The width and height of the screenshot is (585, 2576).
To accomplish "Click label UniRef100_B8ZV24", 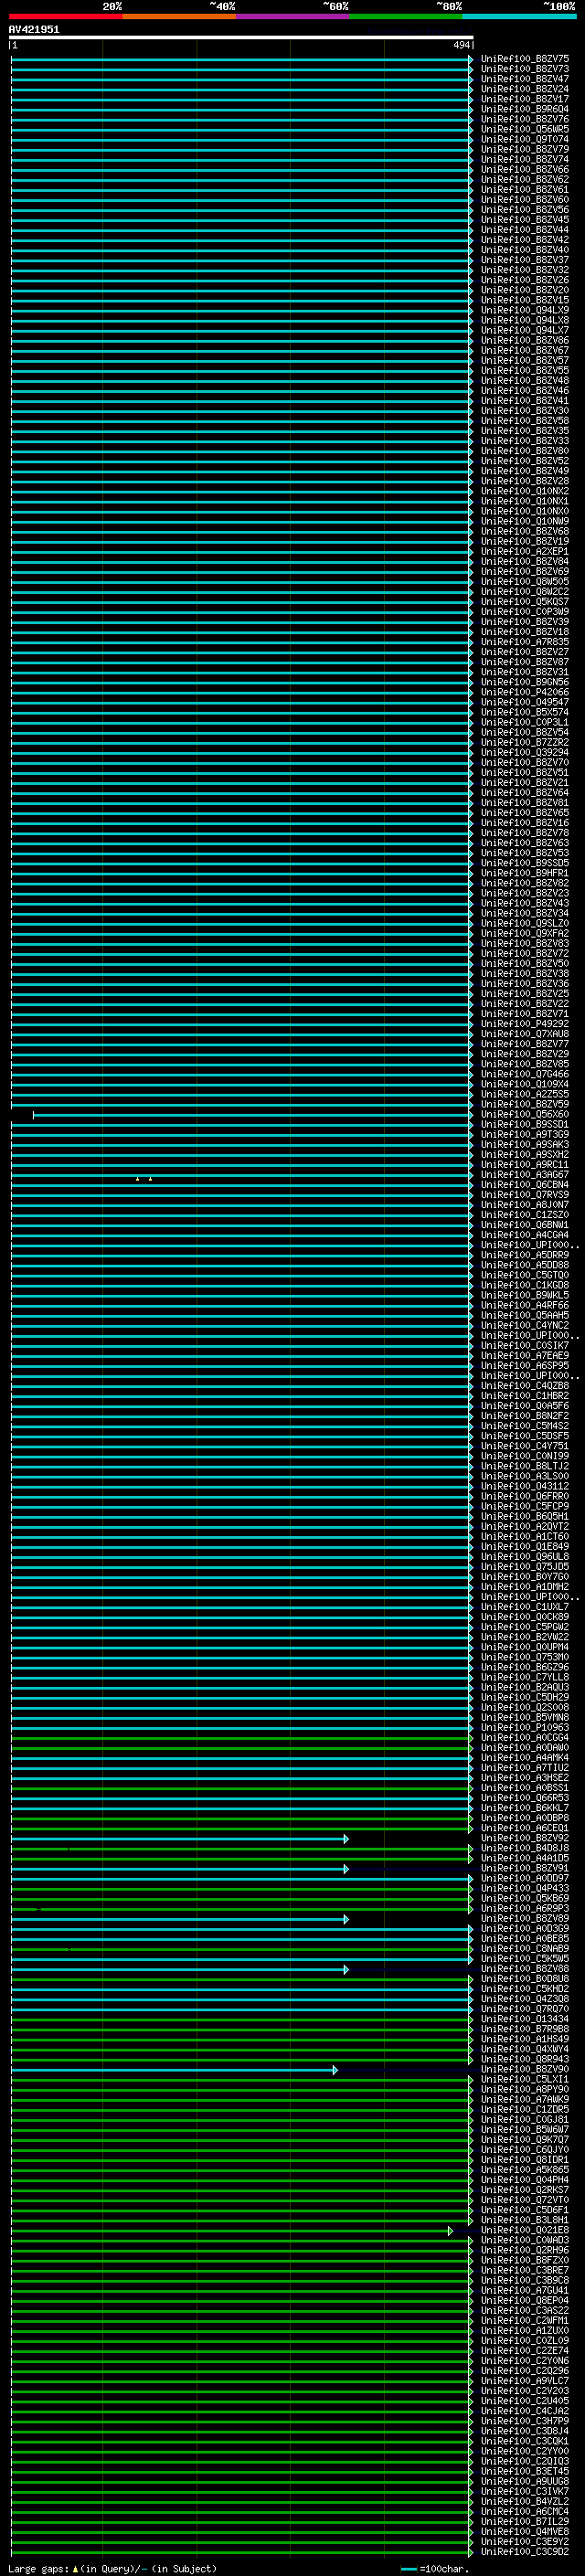I will (x=525, y=89).
